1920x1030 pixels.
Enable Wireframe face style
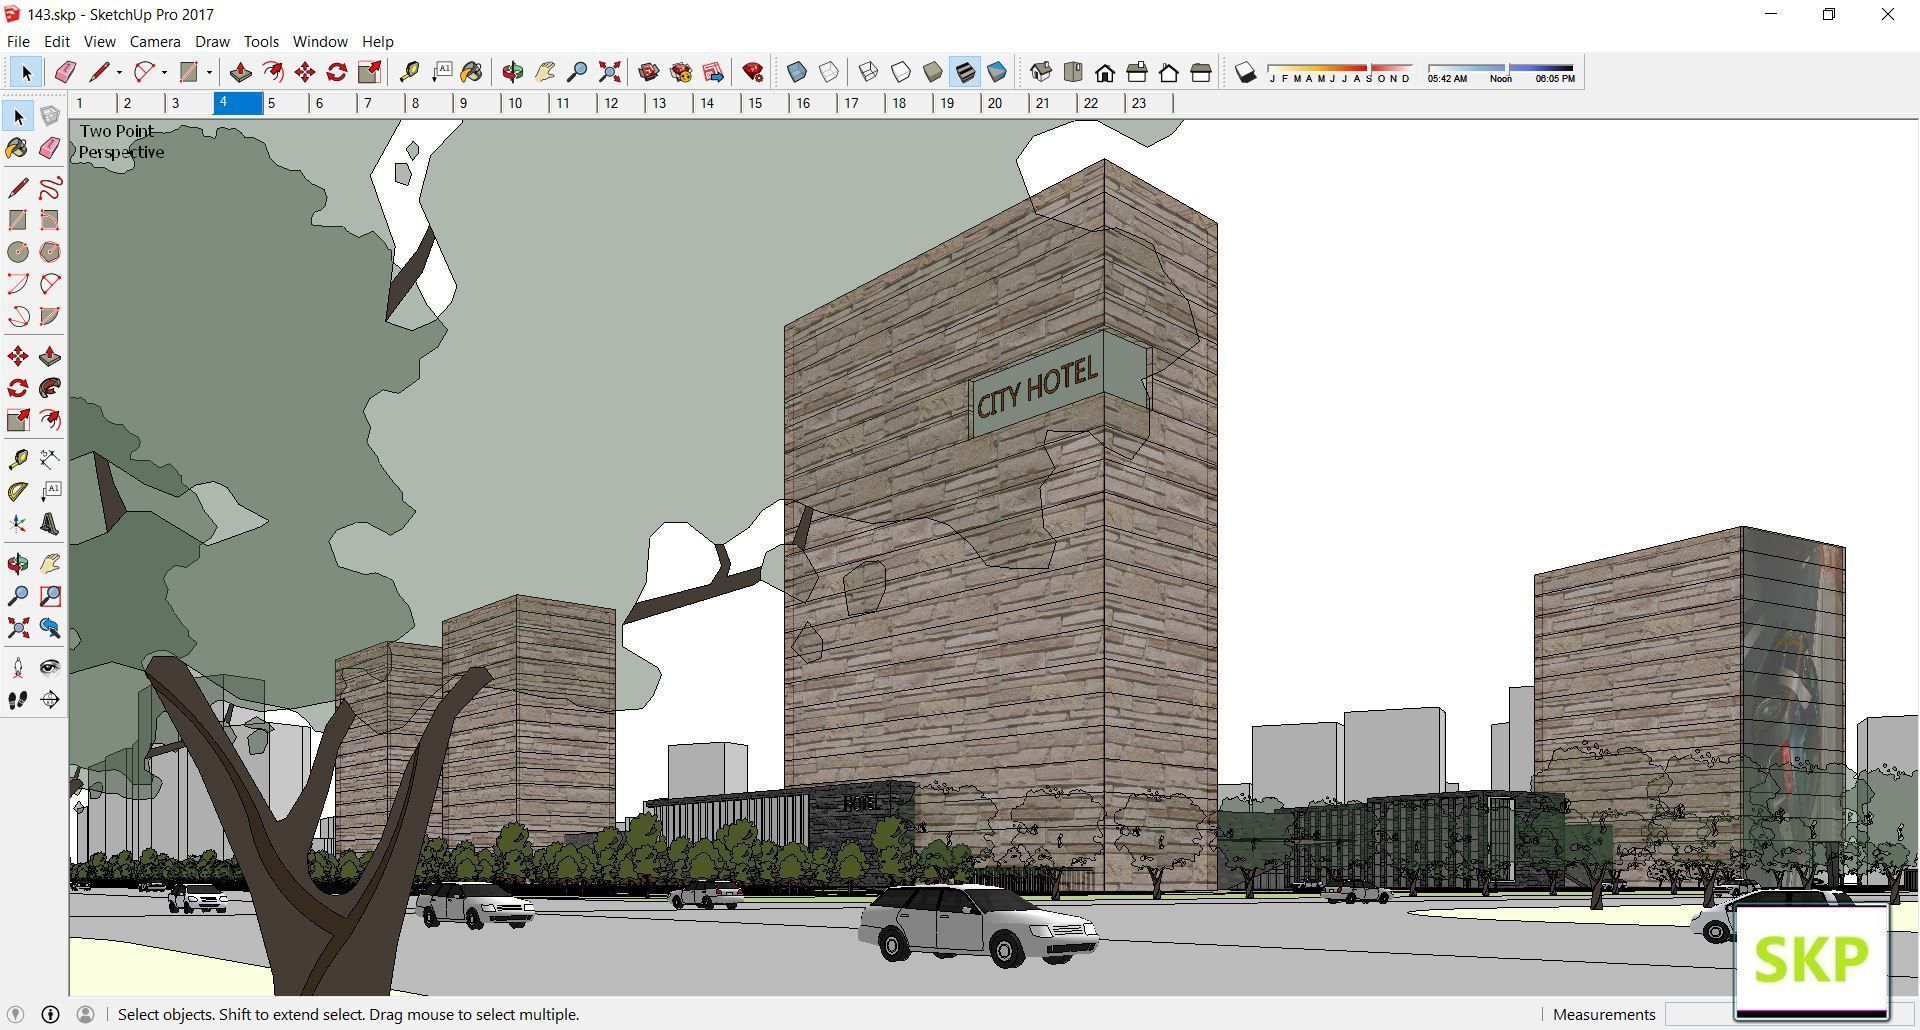tap(869, 72)
